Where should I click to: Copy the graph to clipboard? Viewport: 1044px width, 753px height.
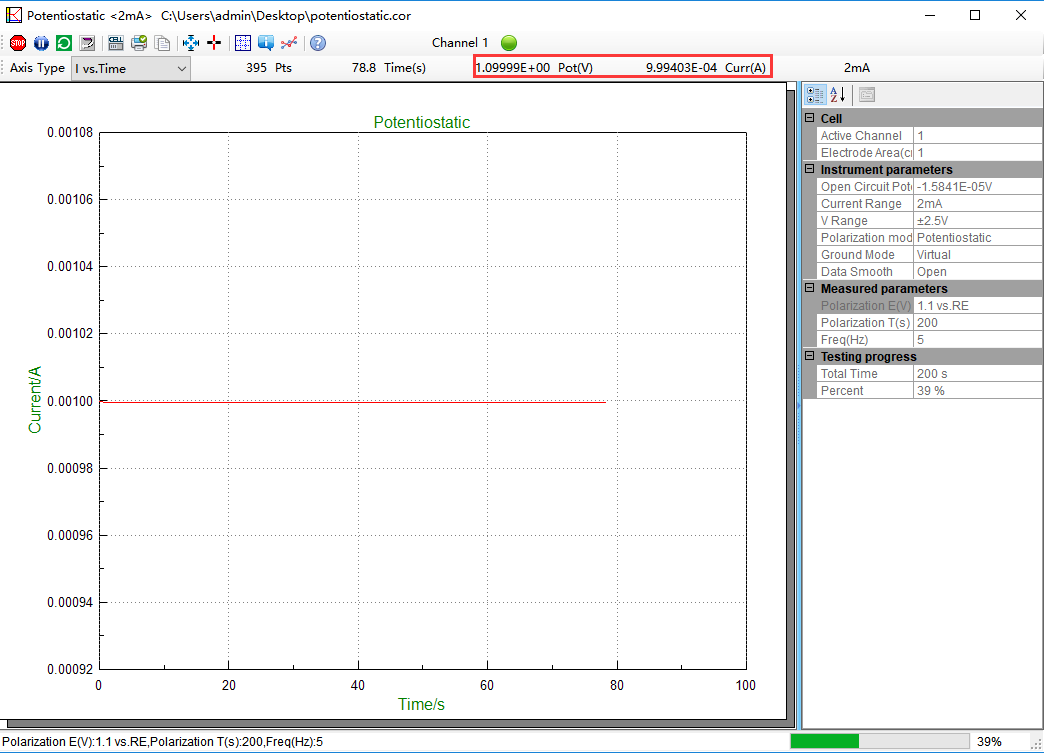161,43
